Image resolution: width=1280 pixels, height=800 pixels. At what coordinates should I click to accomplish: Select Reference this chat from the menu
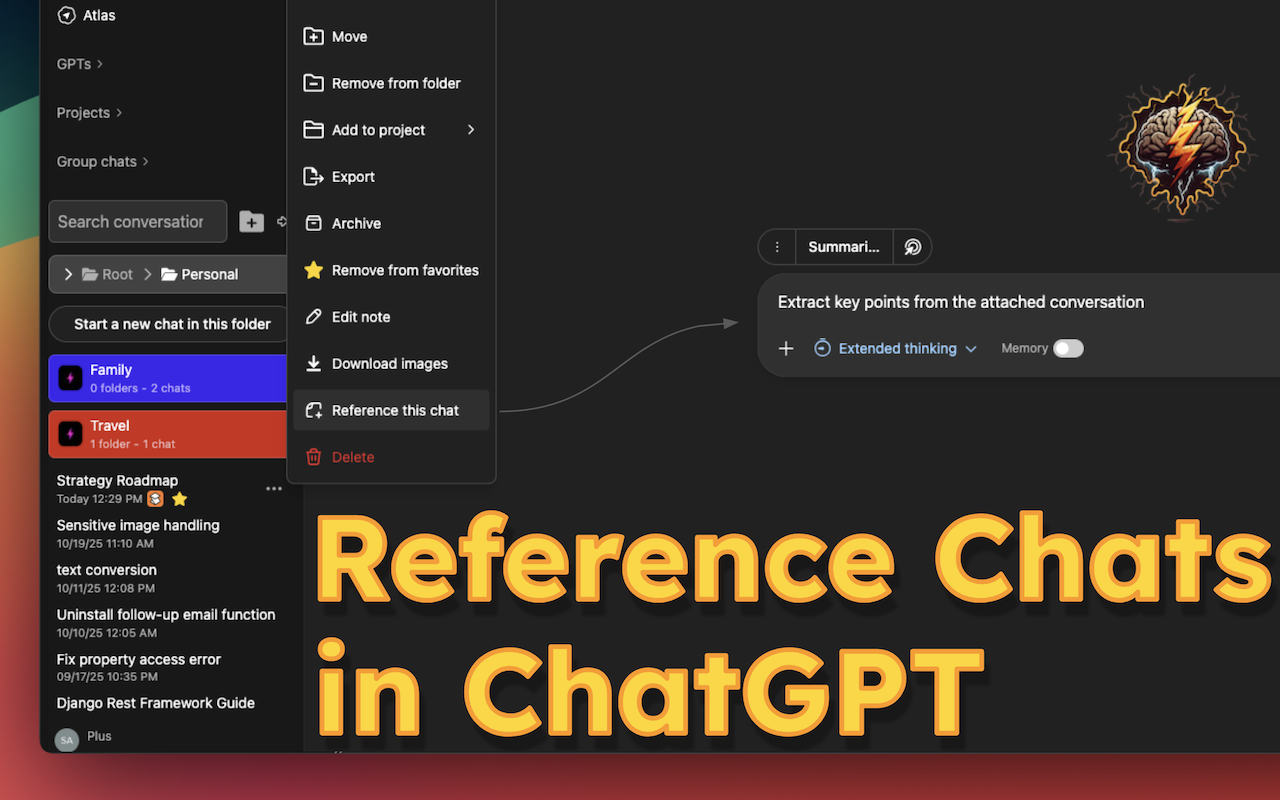395,410
